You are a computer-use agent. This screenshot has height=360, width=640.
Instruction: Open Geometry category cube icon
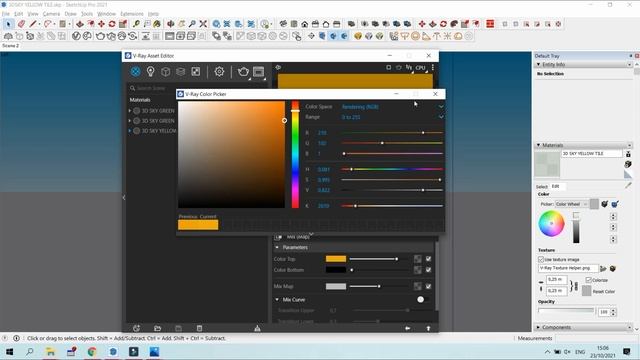click(x=165, y=72)
